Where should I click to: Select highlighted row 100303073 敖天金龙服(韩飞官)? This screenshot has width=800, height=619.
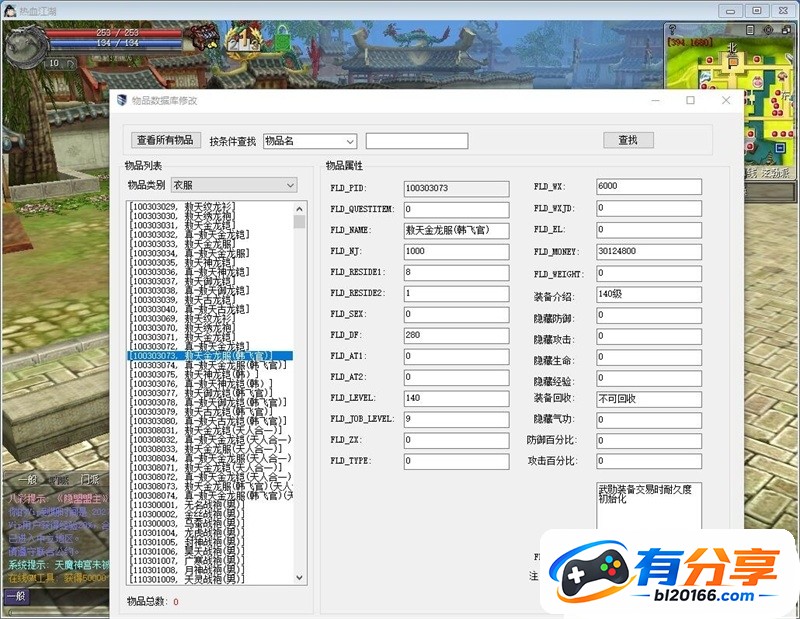(x=210, y=356)
